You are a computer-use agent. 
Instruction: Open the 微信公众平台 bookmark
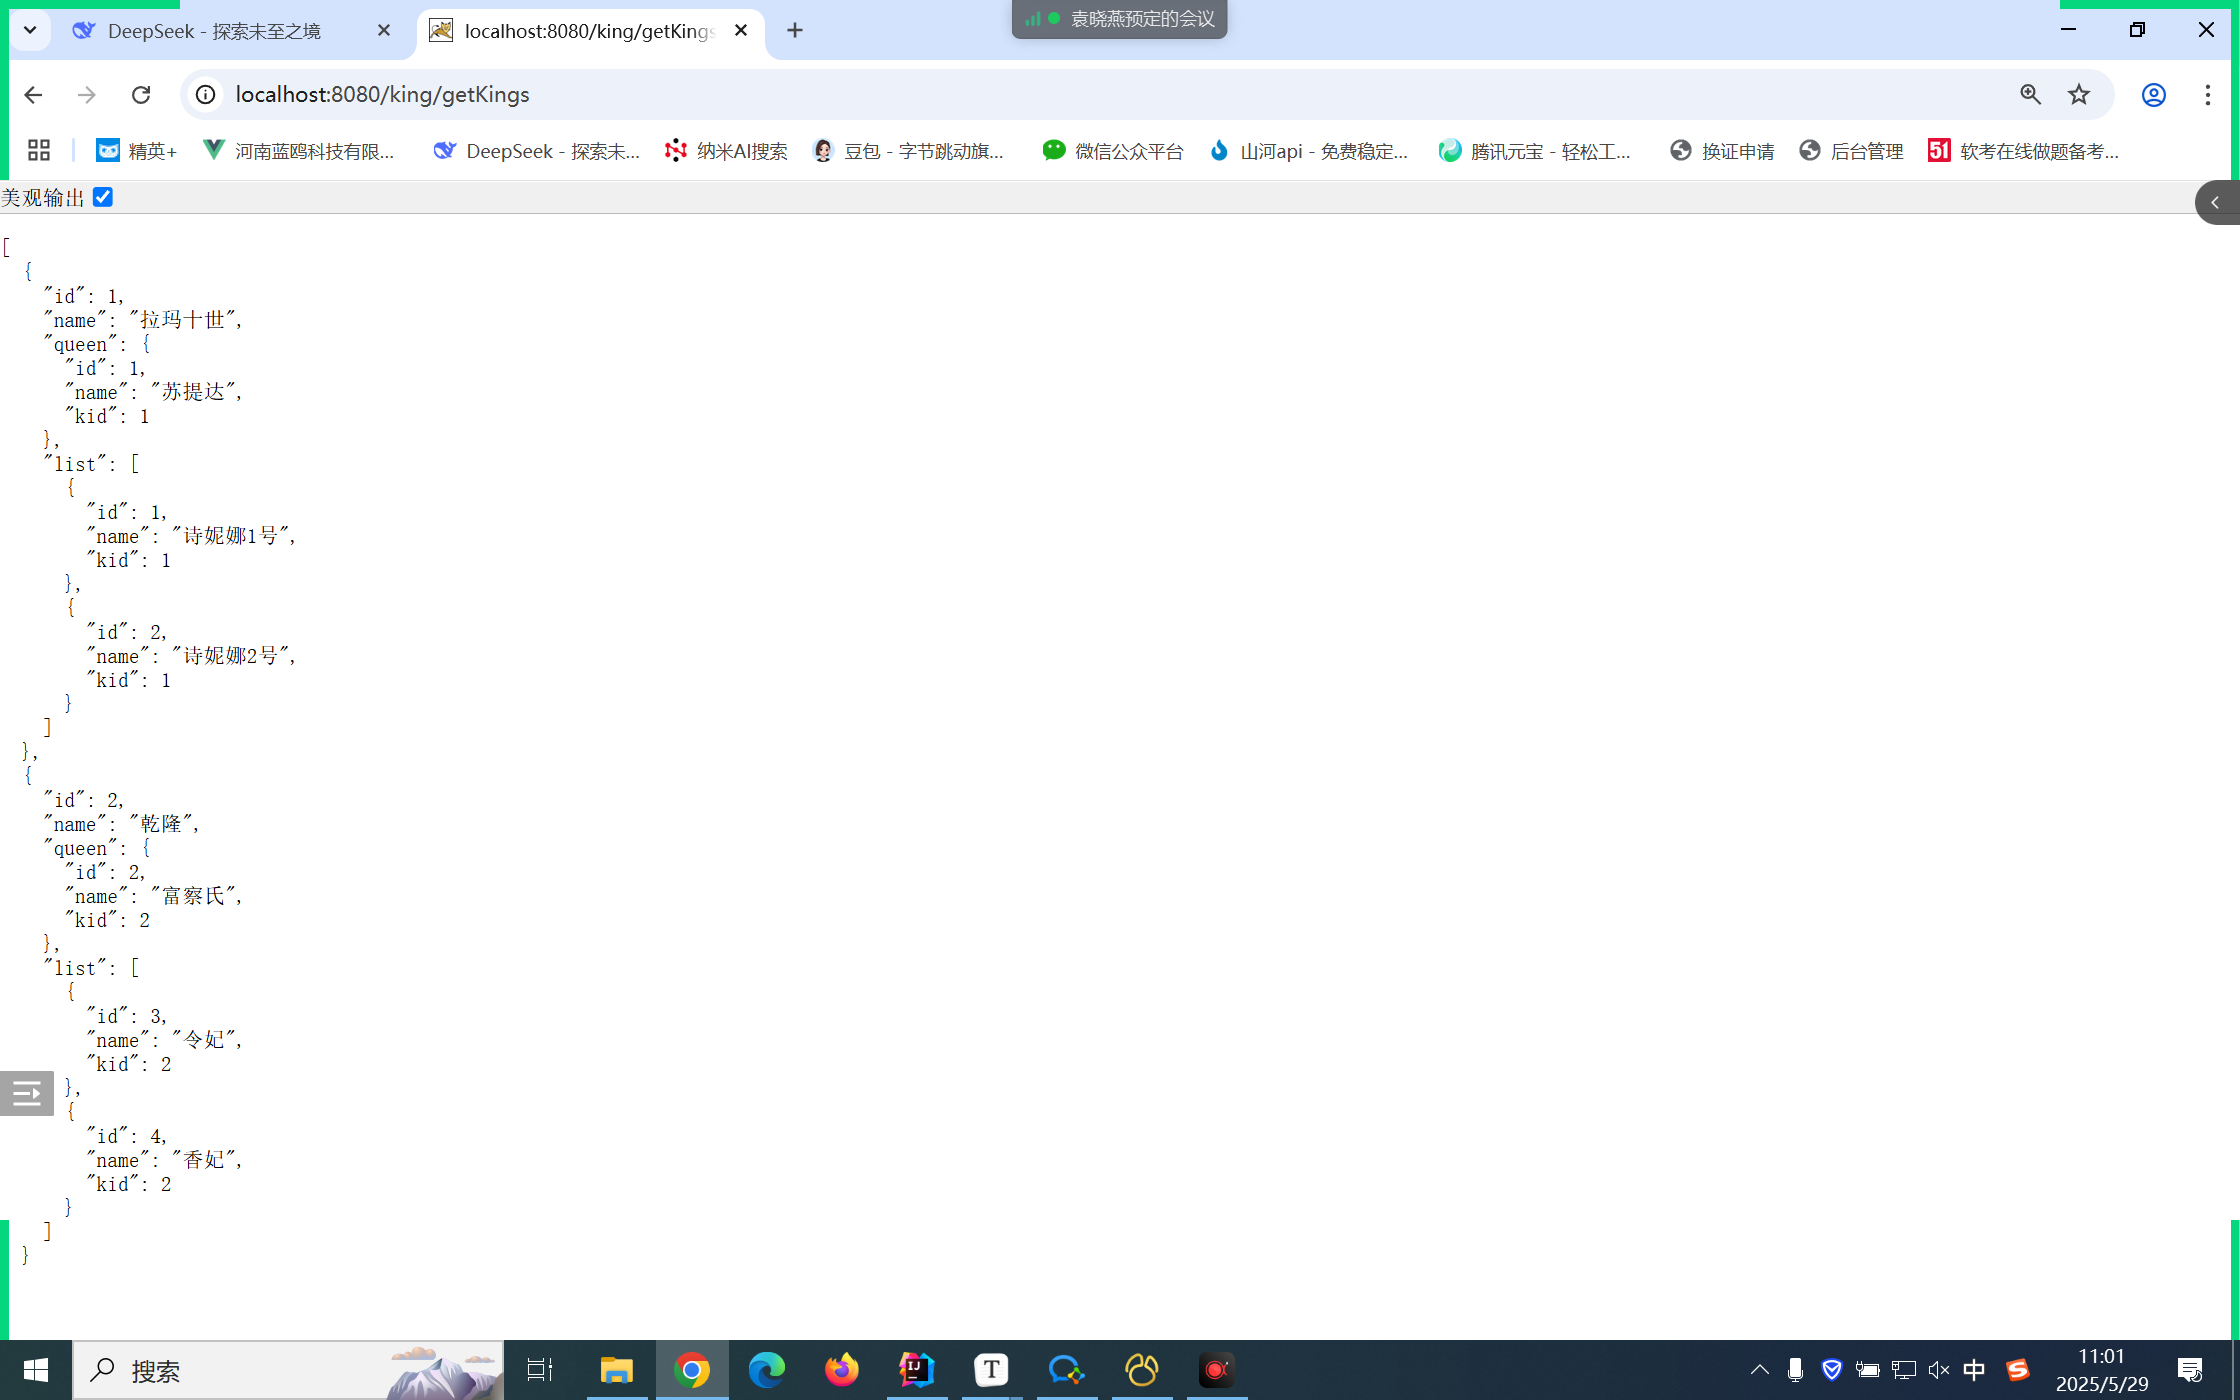(1113, 151)
